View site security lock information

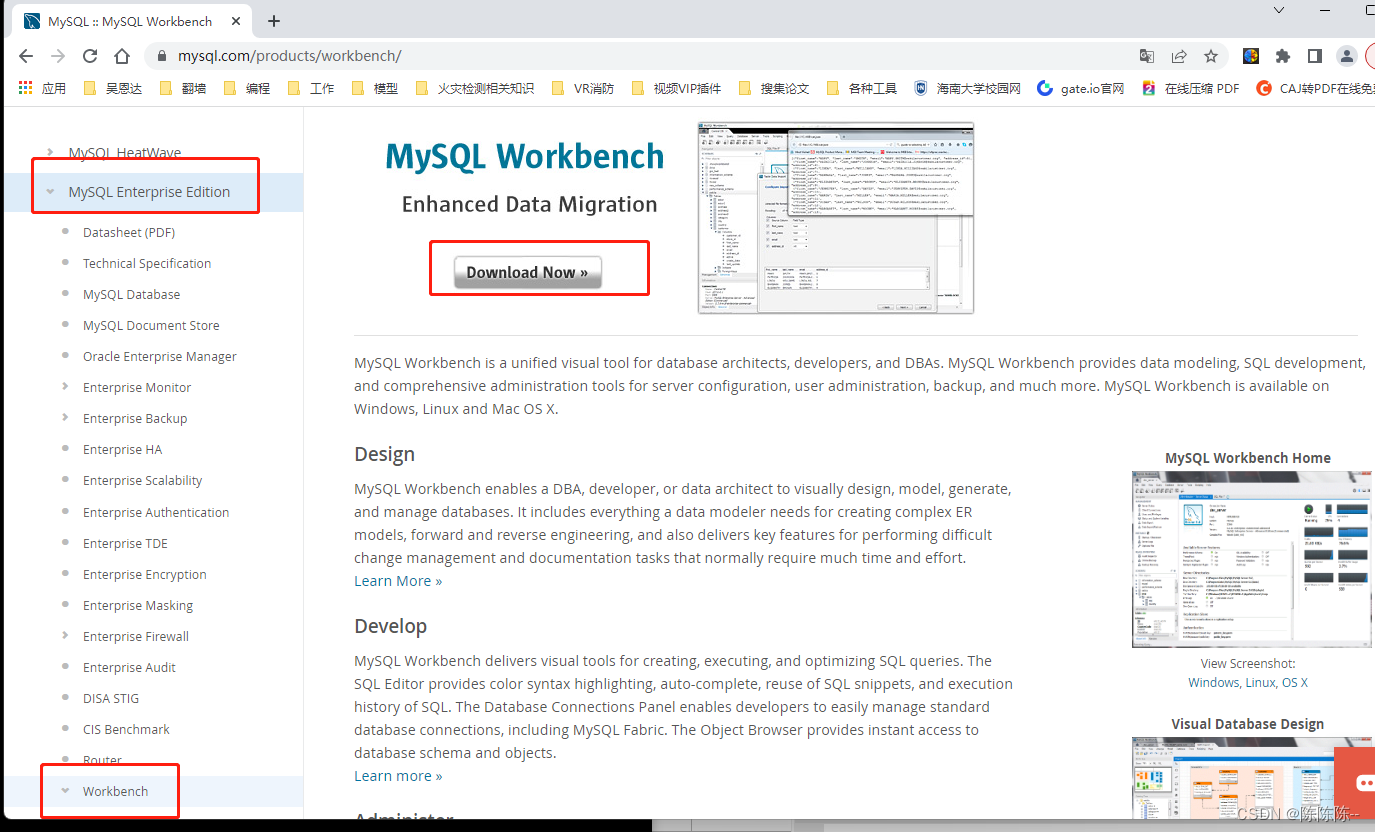[x=162, y=56]
